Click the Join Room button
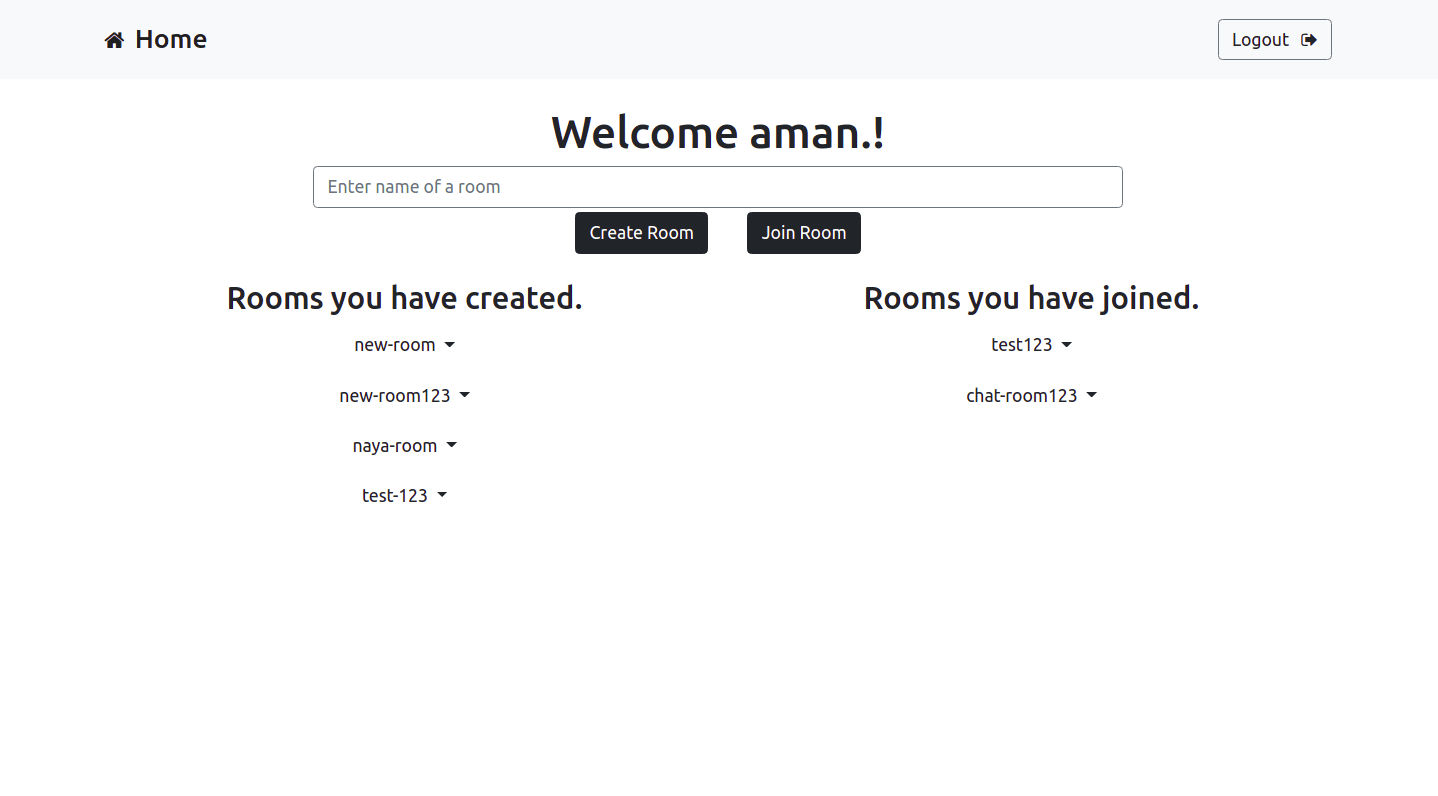This screenshot has width=1438, height=796. 803,233
